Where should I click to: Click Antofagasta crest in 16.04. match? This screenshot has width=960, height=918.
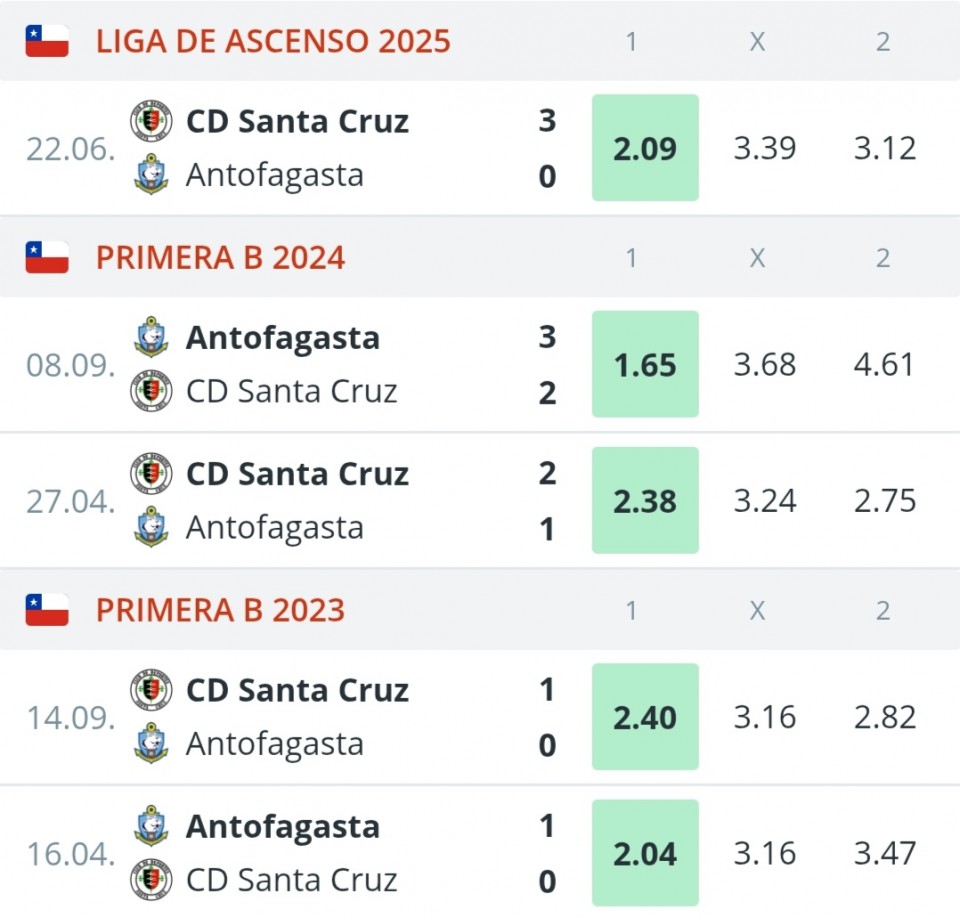[151, 826]
